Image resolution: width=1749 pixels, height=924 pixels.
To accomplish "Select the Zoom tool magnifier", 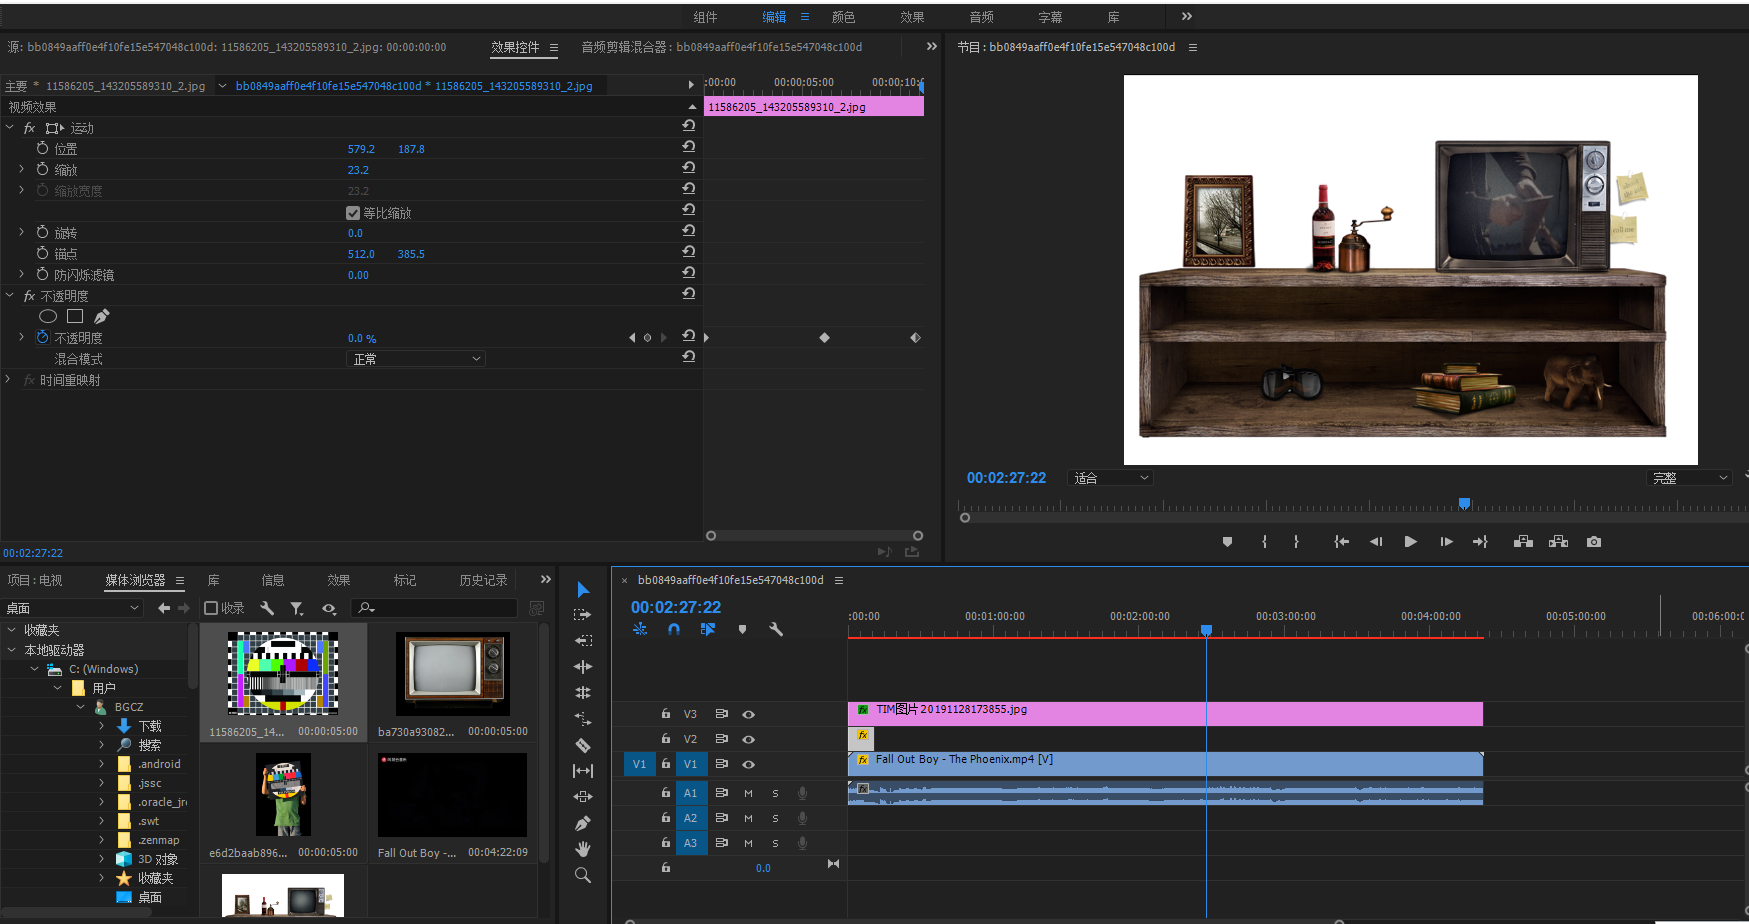I will (583, 875).
